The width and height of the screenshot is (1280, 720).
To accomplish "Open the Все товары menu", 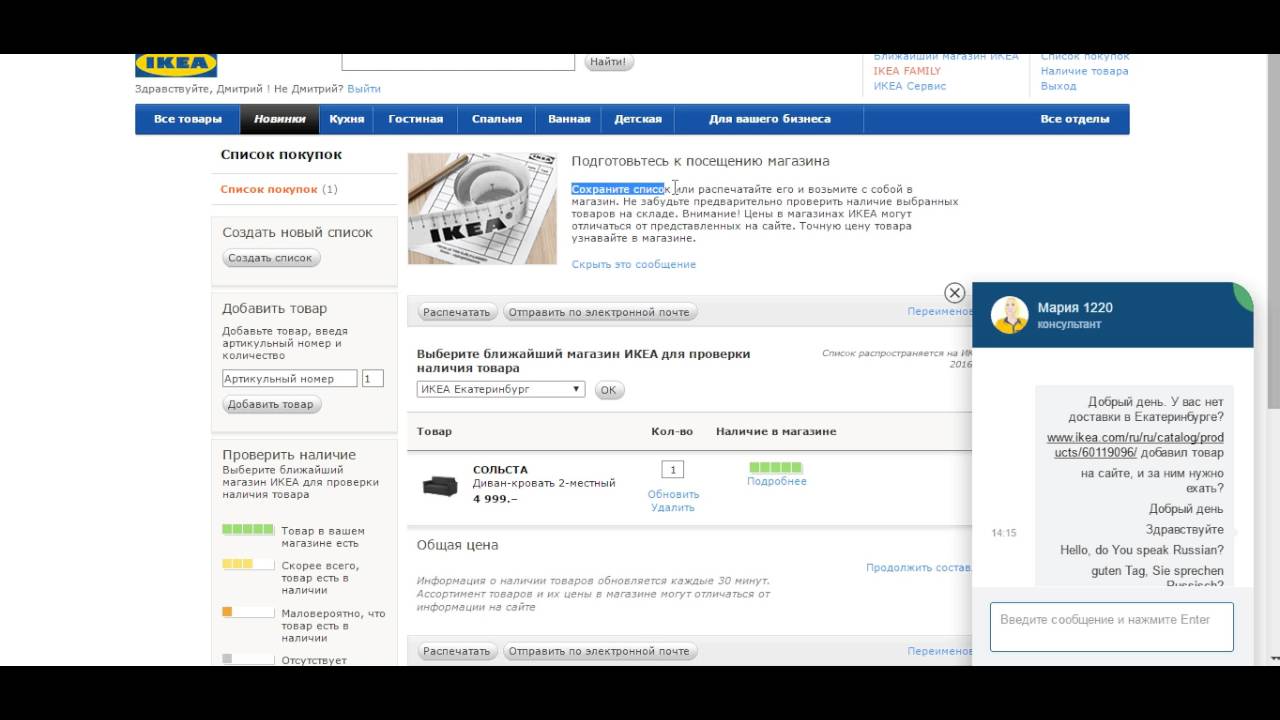I will point(188,119).
